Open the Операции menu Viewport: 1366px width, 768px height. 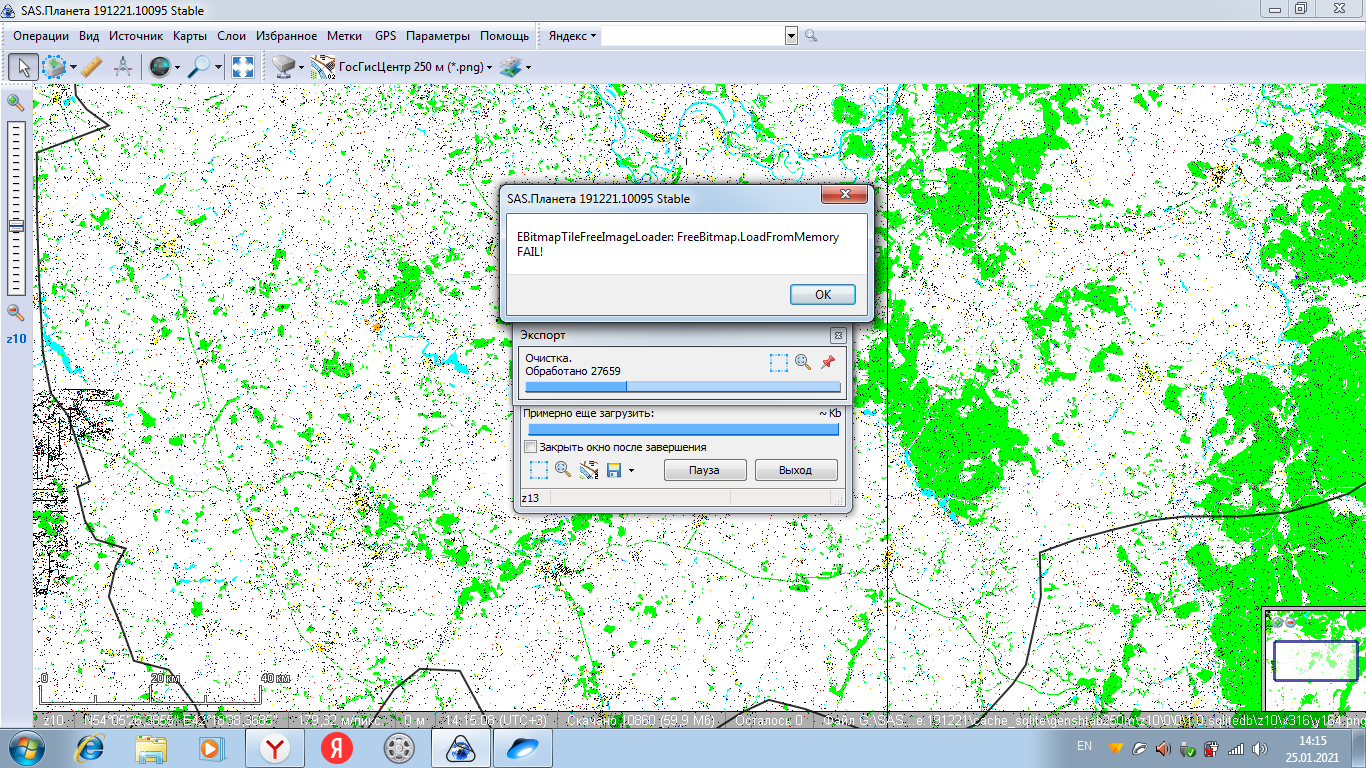(41, 36)
